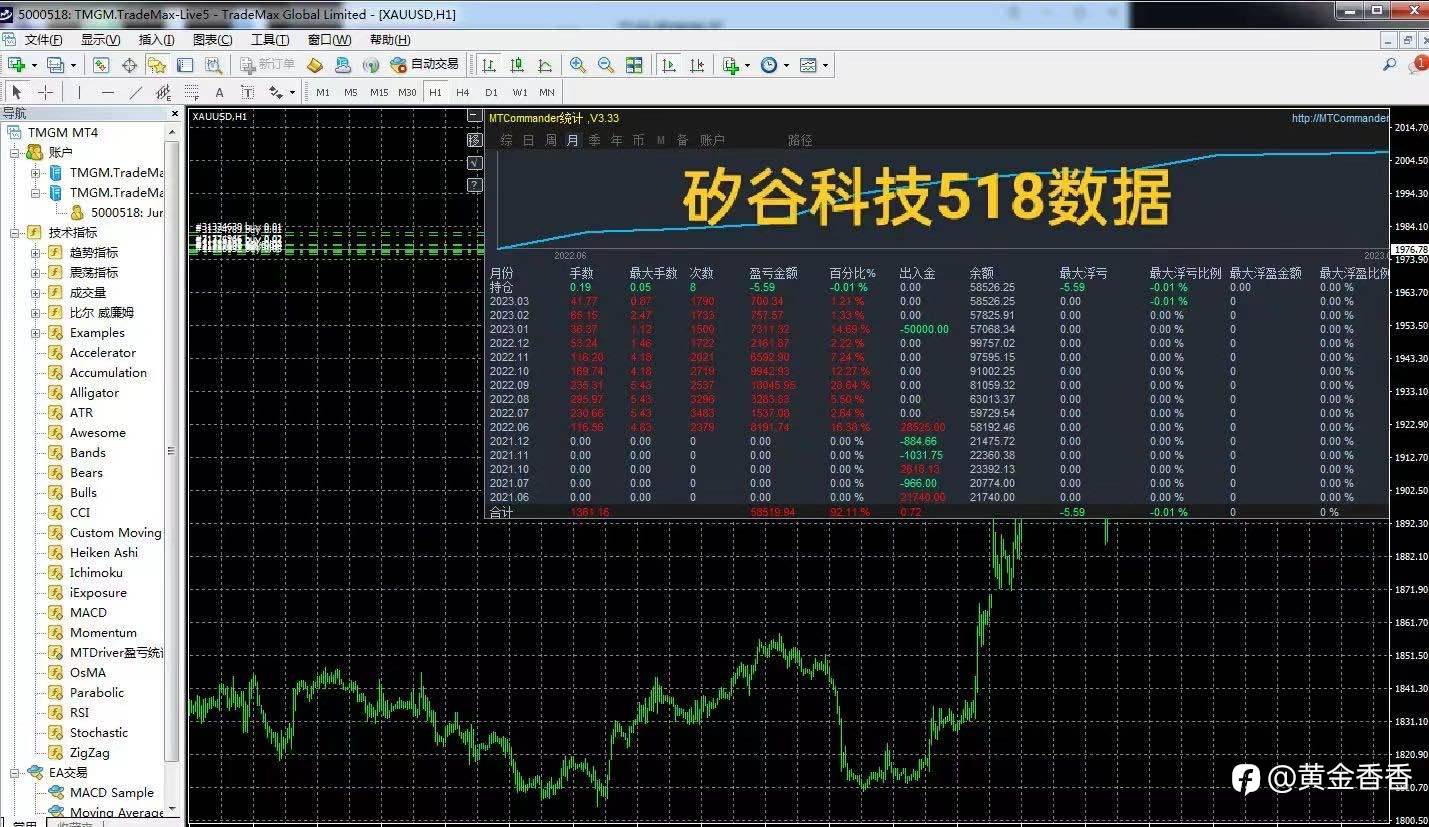Toggle the auto scroll chart icon
This screenshot has height=827, width=1429.
[x=669, y=65]
